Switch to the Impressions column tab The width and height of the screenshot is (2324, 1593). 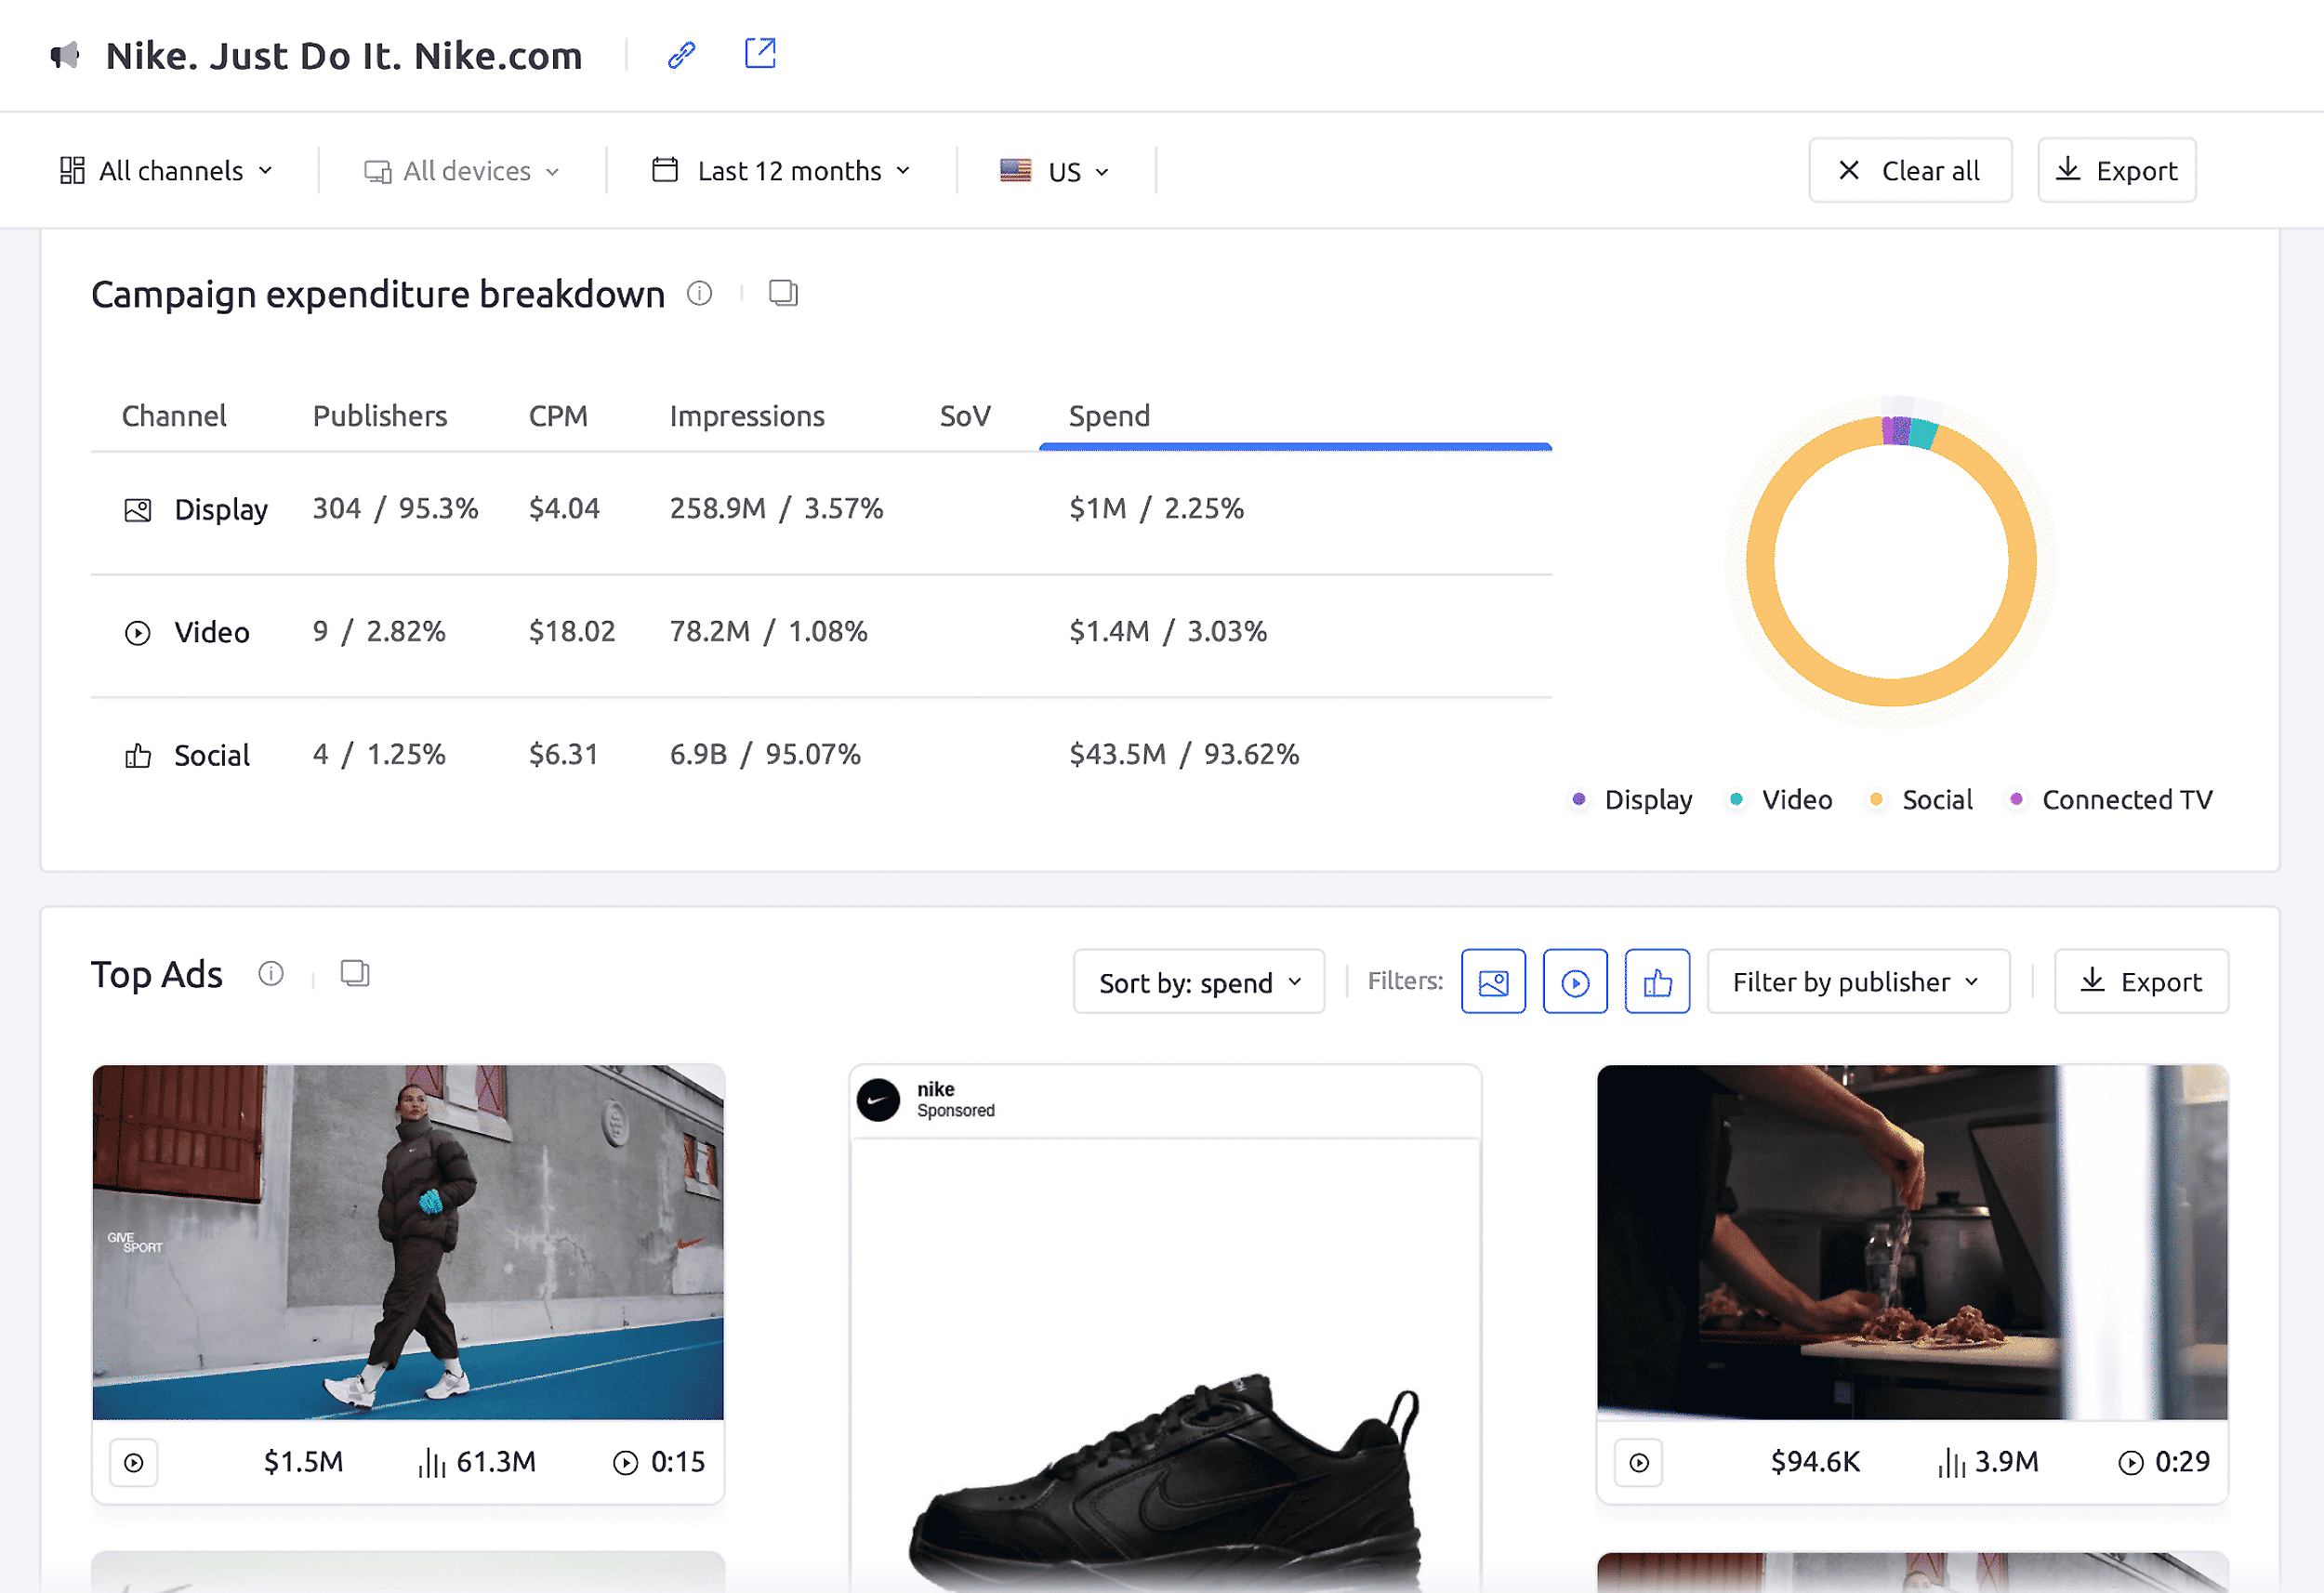(747, 415)
